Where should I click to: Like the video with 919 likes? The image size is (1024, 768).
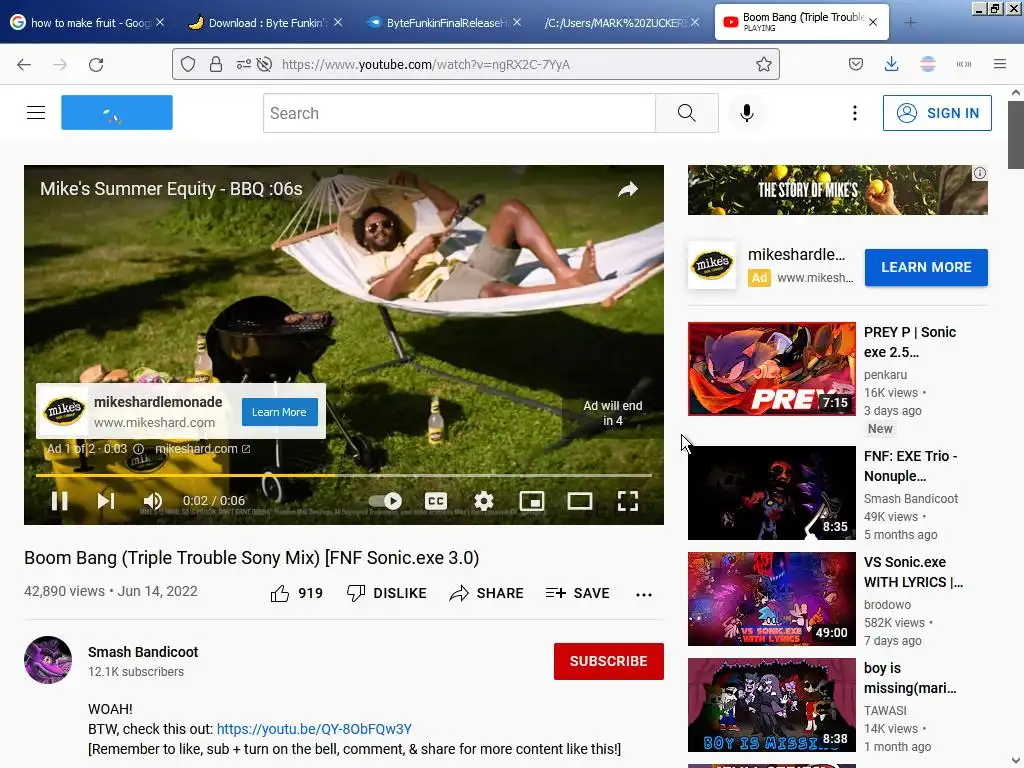pos(296,593)
